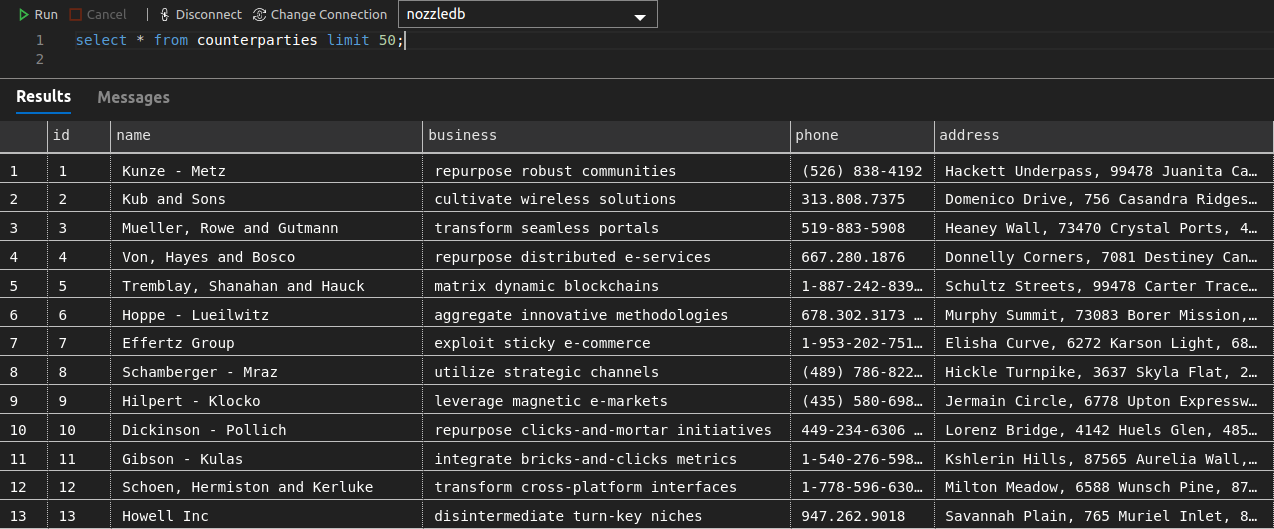Switch to the Messages tab
Image resolution: width=1274 pixels, height=529 pixels.
click(x=133, y=97)
